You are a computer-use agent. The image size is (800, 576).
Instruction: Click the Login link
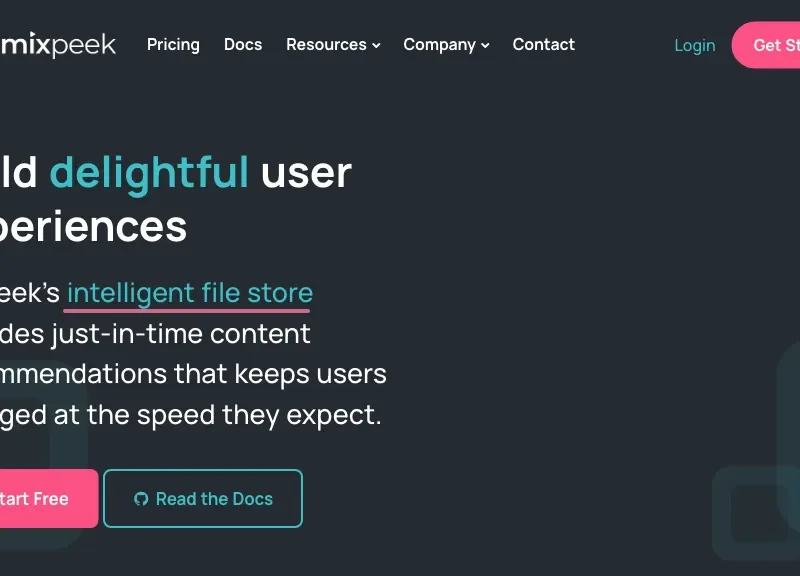[x=694, y=45]
